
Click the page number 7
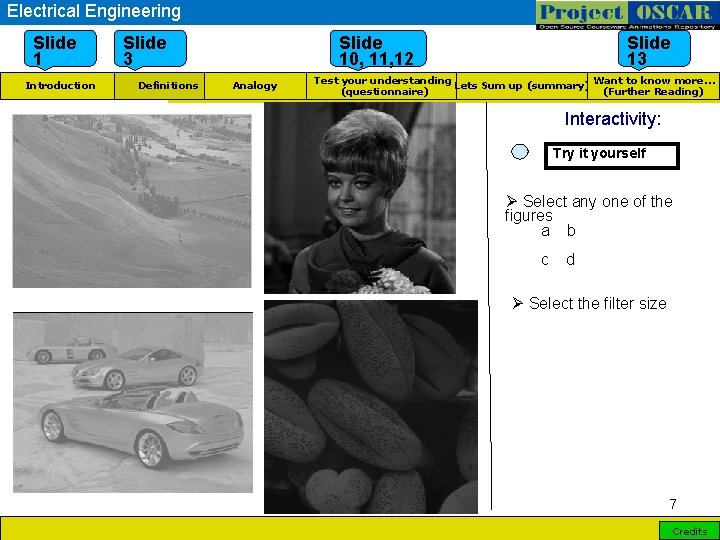673,504
